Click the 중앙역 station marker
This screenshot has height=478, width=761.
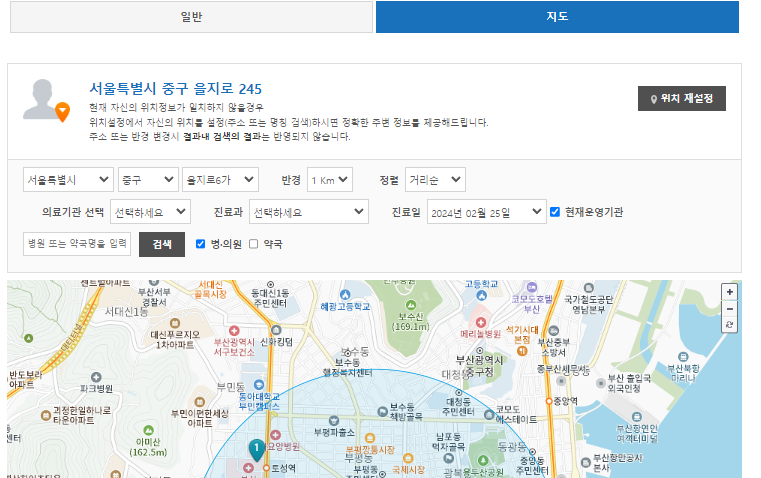pos(549,401)
